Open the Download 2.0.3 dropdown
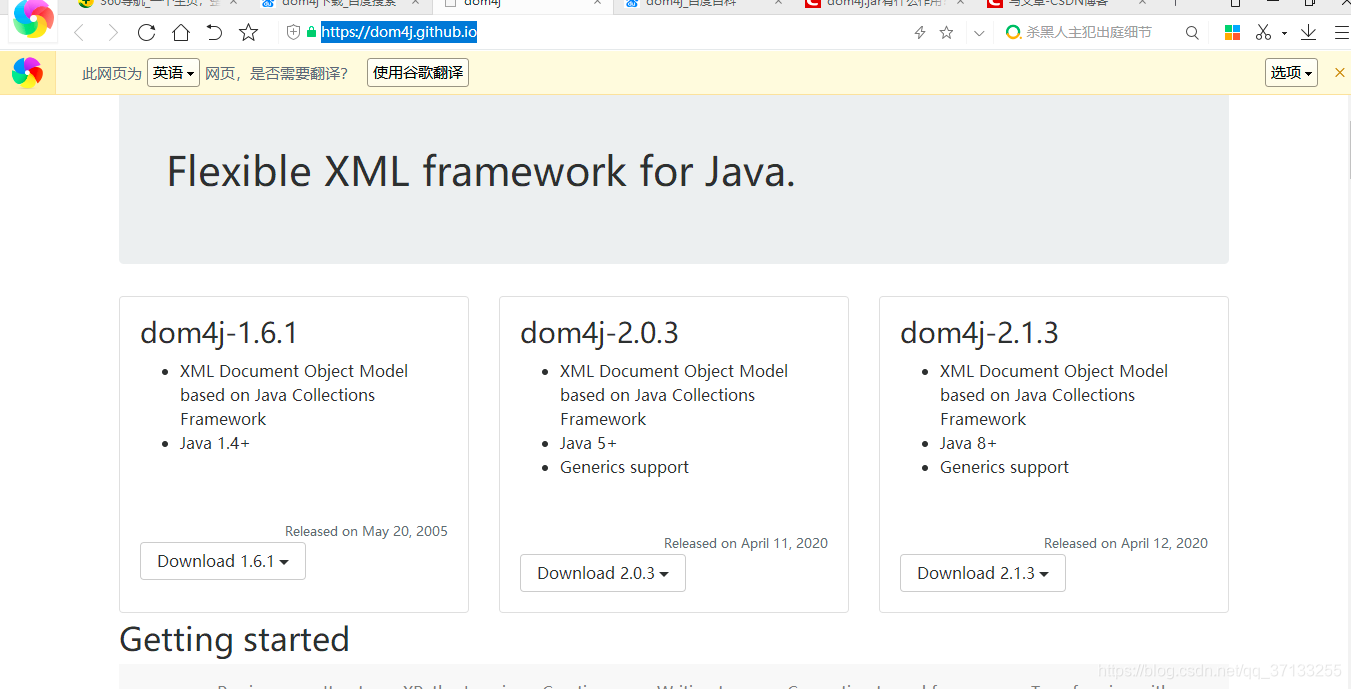This screenshot has height=689, width=1351. [603, 573]
